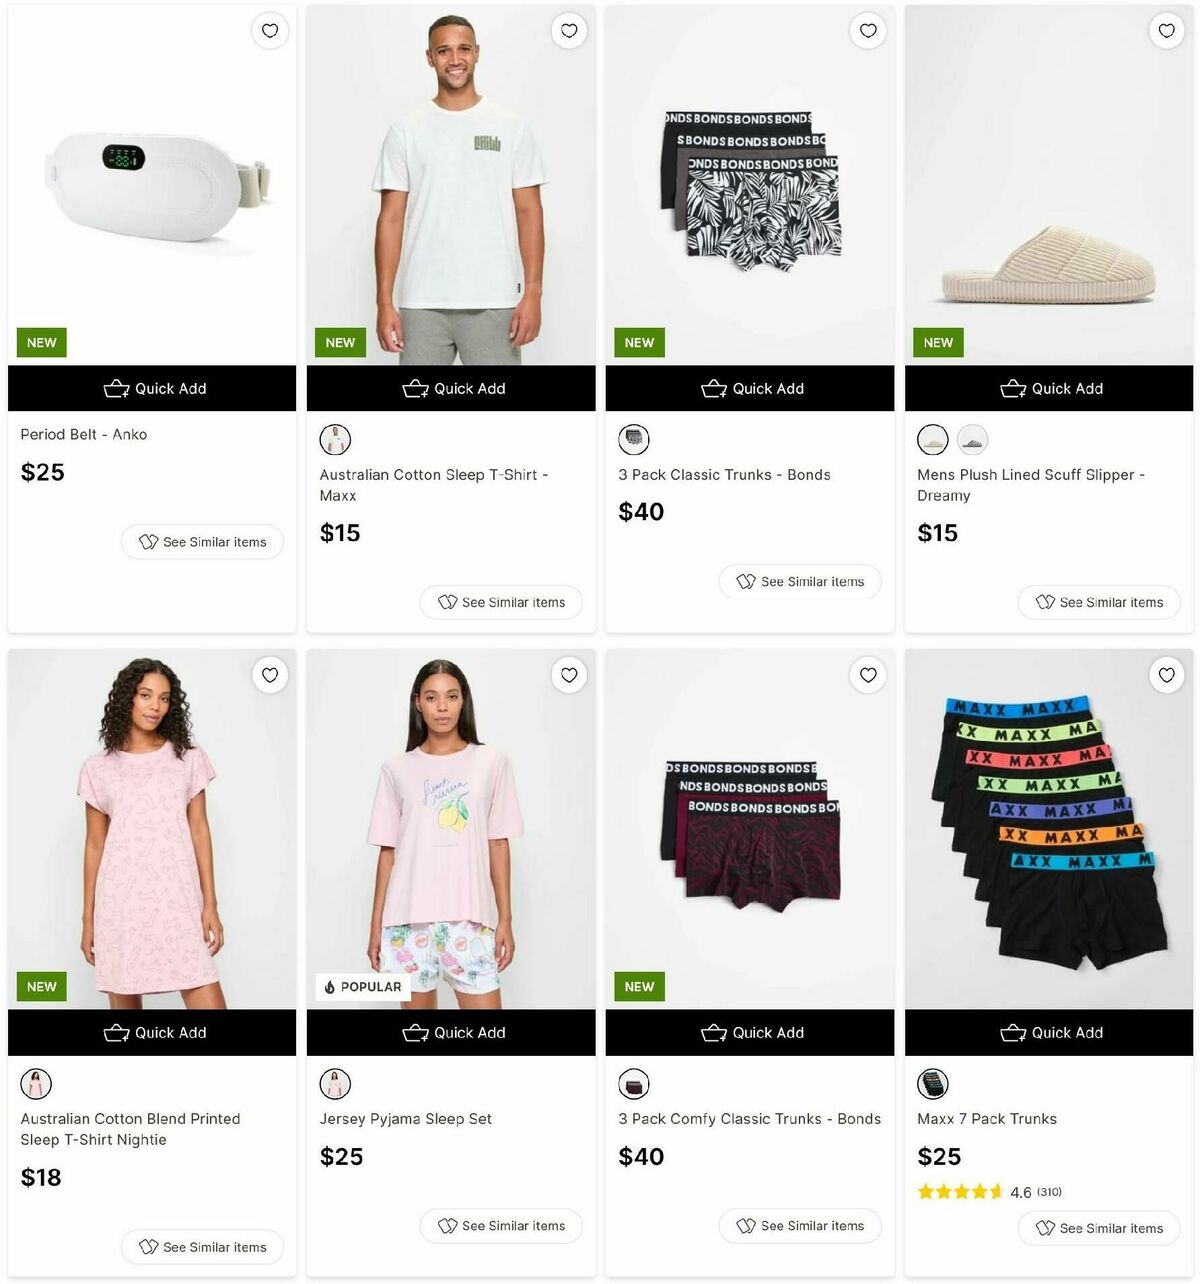Save Mens Plush Lined Scuff Slipper via heart
The width and height of the screenshot is (1200, 1284).
point(1166,31)
